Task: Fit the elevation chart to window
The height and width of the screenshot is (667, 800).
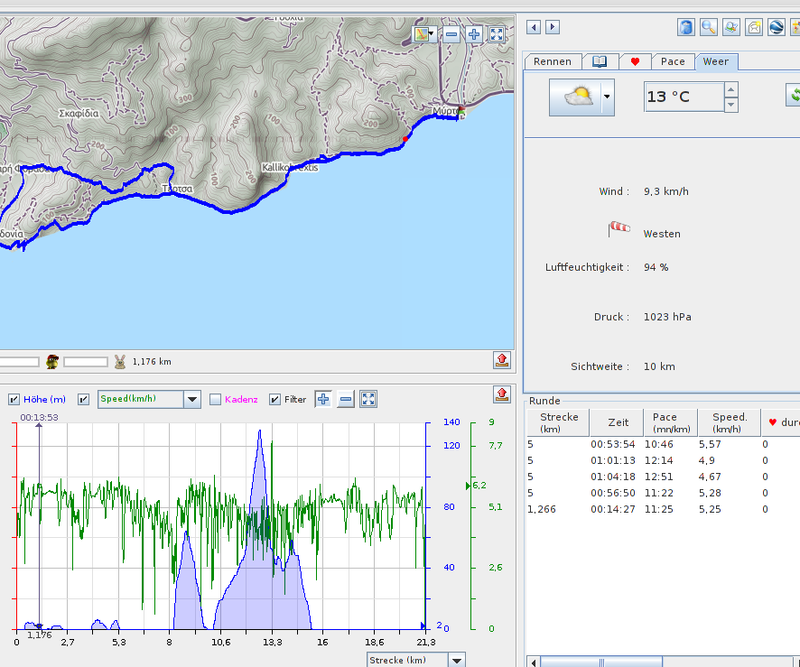Action: [368, 399]
